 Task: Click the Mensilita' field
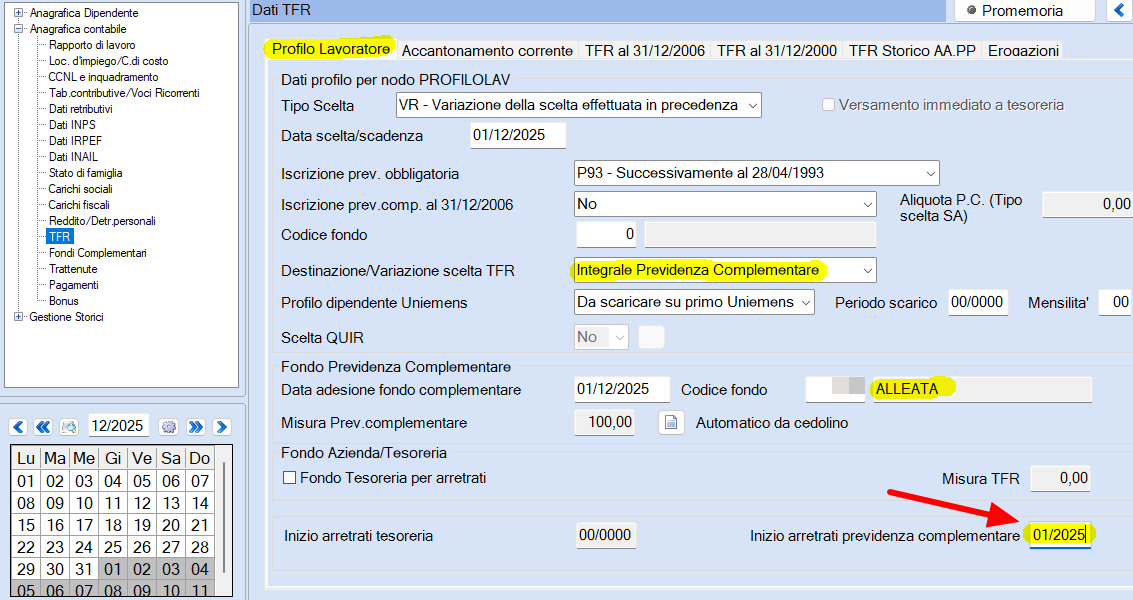(1115, 302)
